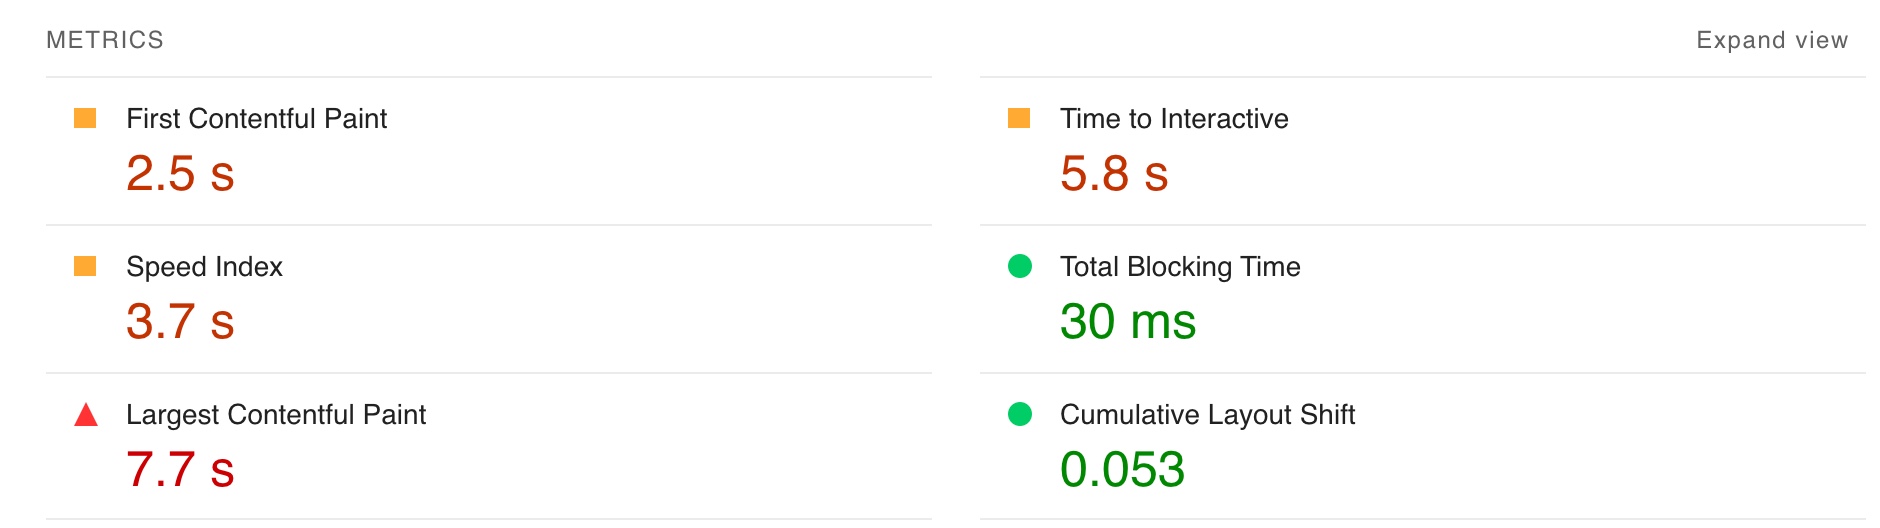This screenshot has height=528, width=1880.
Task: Click the orange square beside First Contentful Paint
Action: tap(85, 118)
